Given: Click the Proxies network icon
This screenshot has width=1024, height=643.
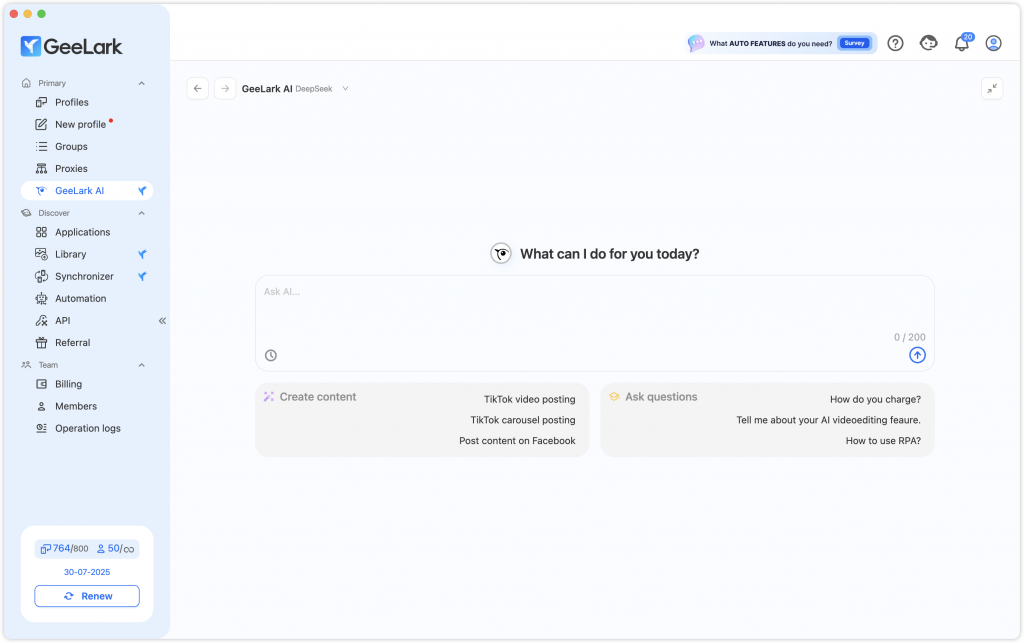Looking at the screenshot, I should (x=41, y=168).
